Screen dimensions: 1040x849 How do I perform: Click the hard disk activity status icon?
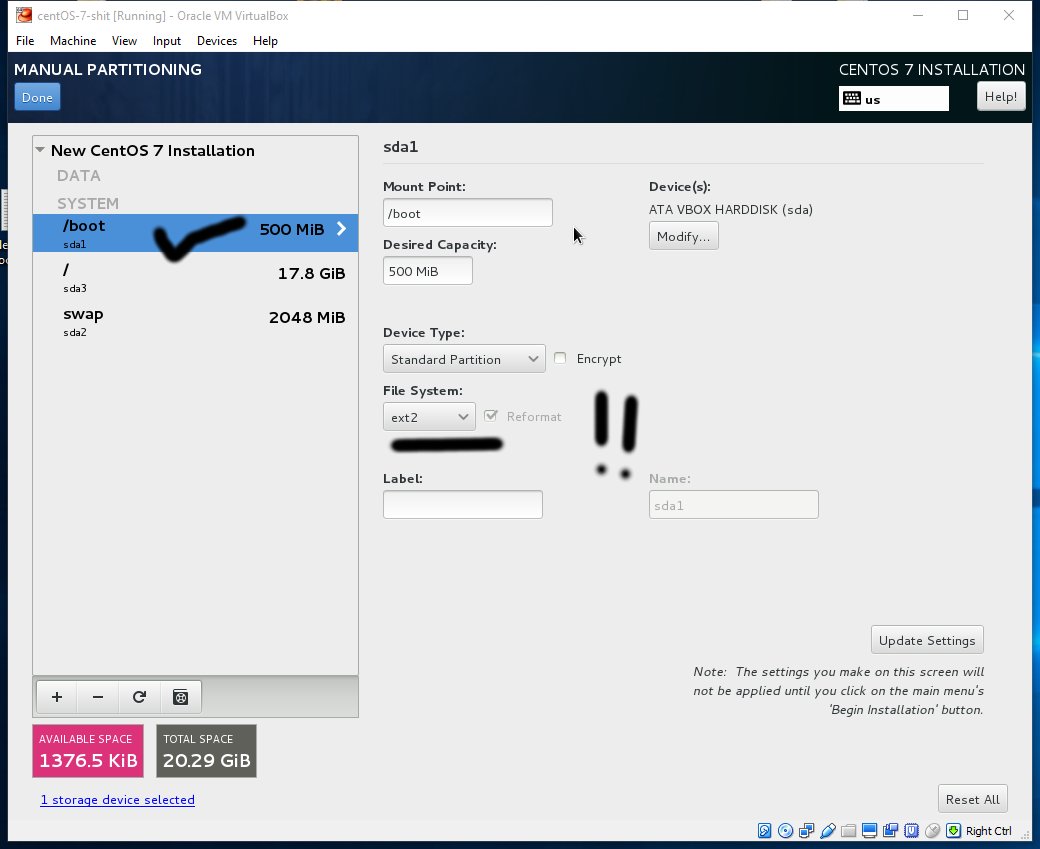764,830
